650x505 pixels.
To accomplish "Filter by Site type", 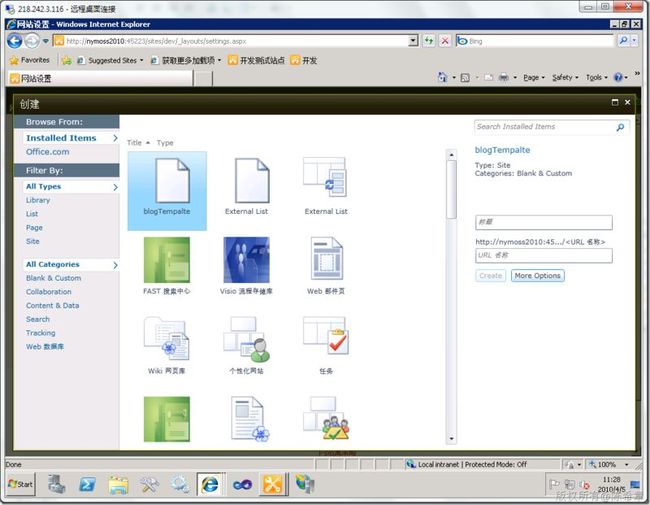I will point(32,241).
